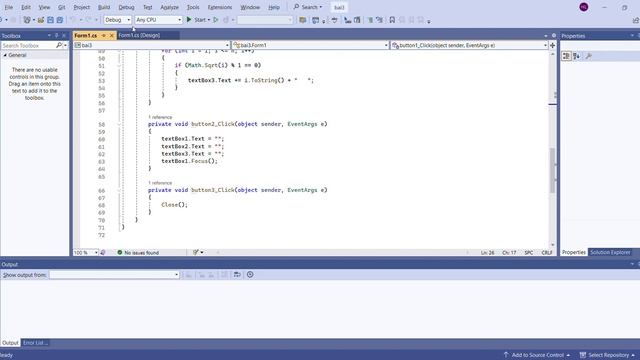Open the Edit menu

pos(26,7)
